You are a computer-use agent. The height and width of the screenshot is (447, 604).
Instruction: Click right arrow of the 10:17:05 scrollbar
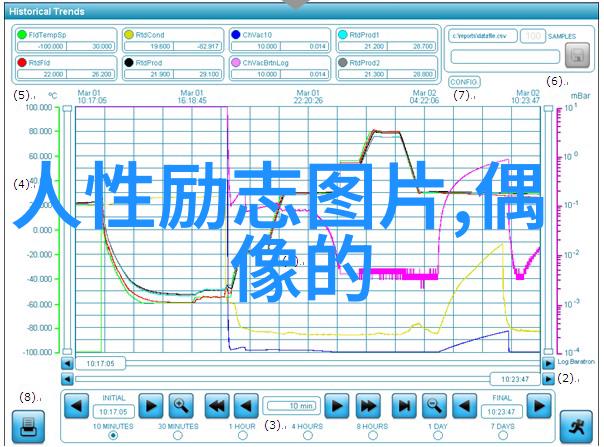click(548, 363)
